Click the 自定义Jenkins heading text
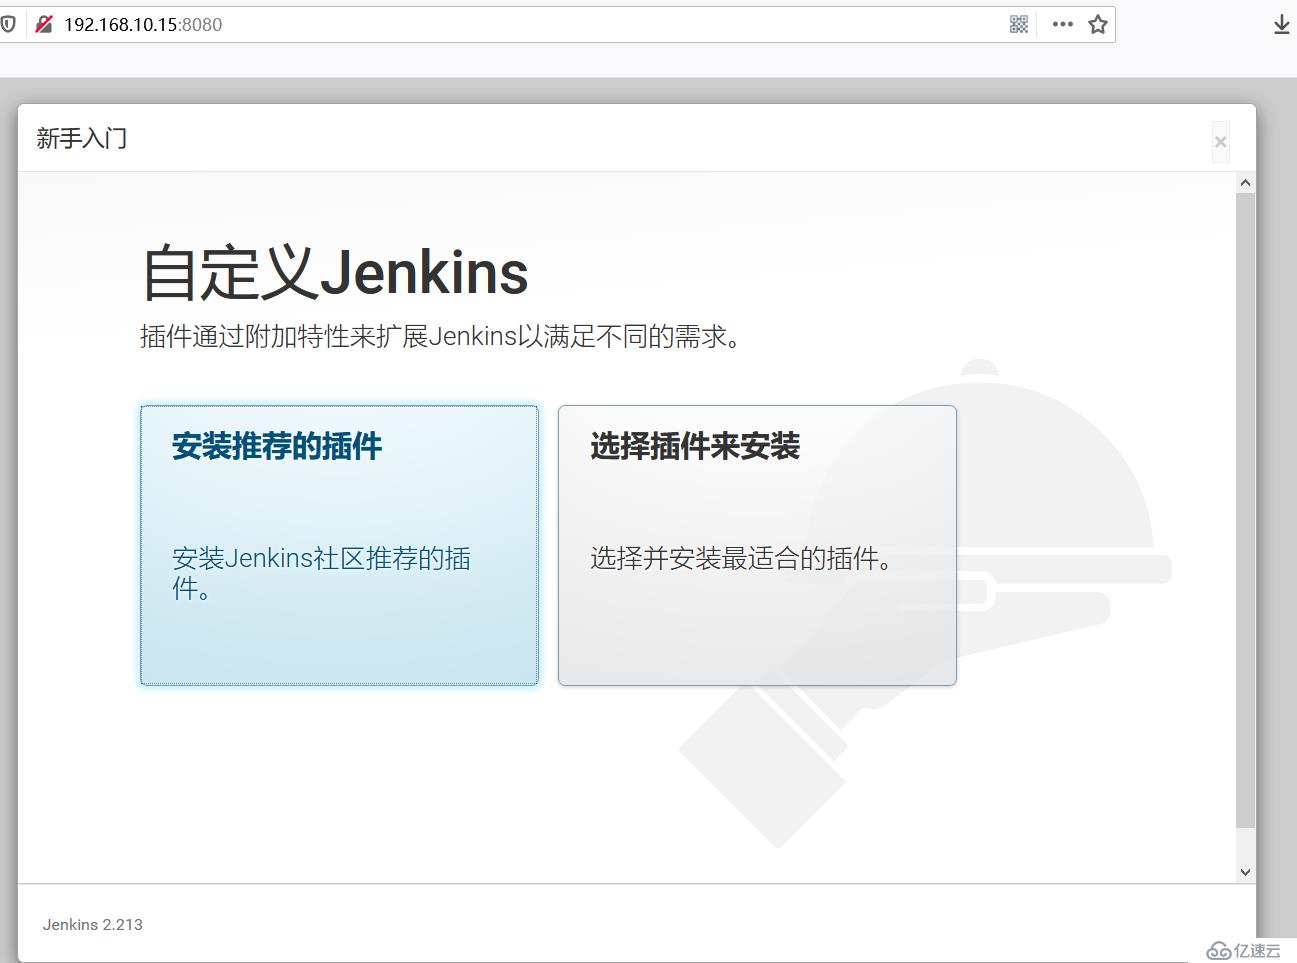This screenshot has width=1297, height=963. pyautogui.click(x=335, y=272)
